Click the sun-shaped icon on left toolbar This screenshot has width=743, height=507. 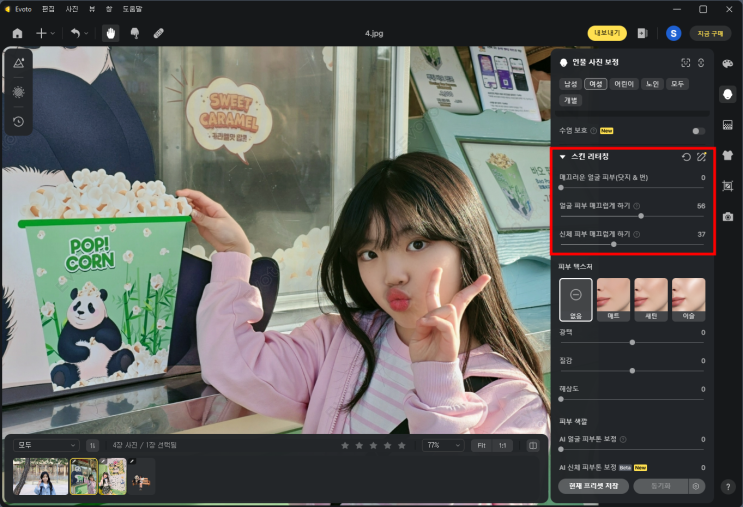coord(18,92)
